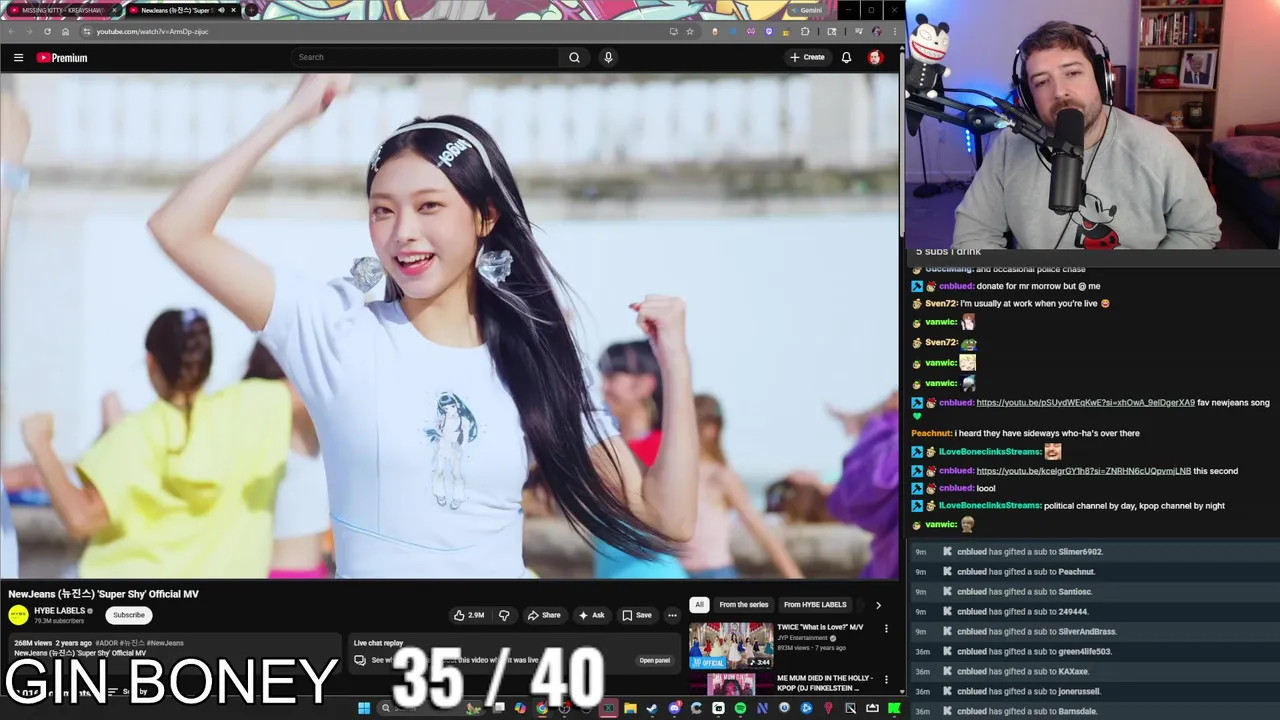1280x720 pixels.
Task: Open the Create menu
Action: (807, 57)
